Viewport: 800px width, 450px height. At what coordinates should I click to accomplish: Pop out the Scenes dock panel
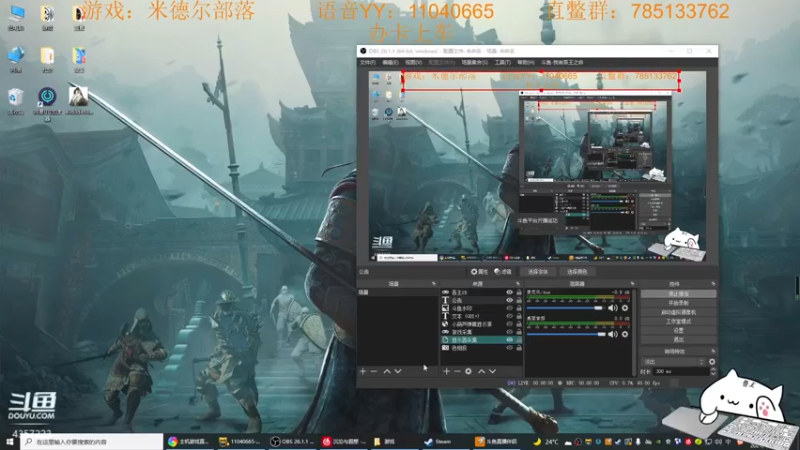[x=434, y=284]
